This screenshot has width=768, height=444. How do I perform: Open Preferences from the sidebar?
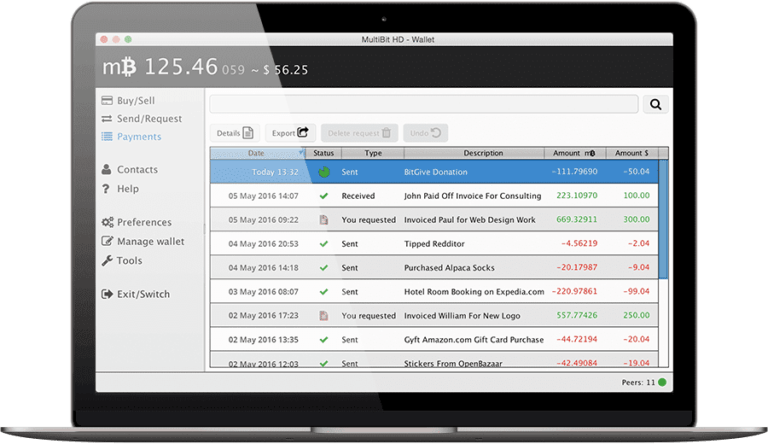(137, 222)
